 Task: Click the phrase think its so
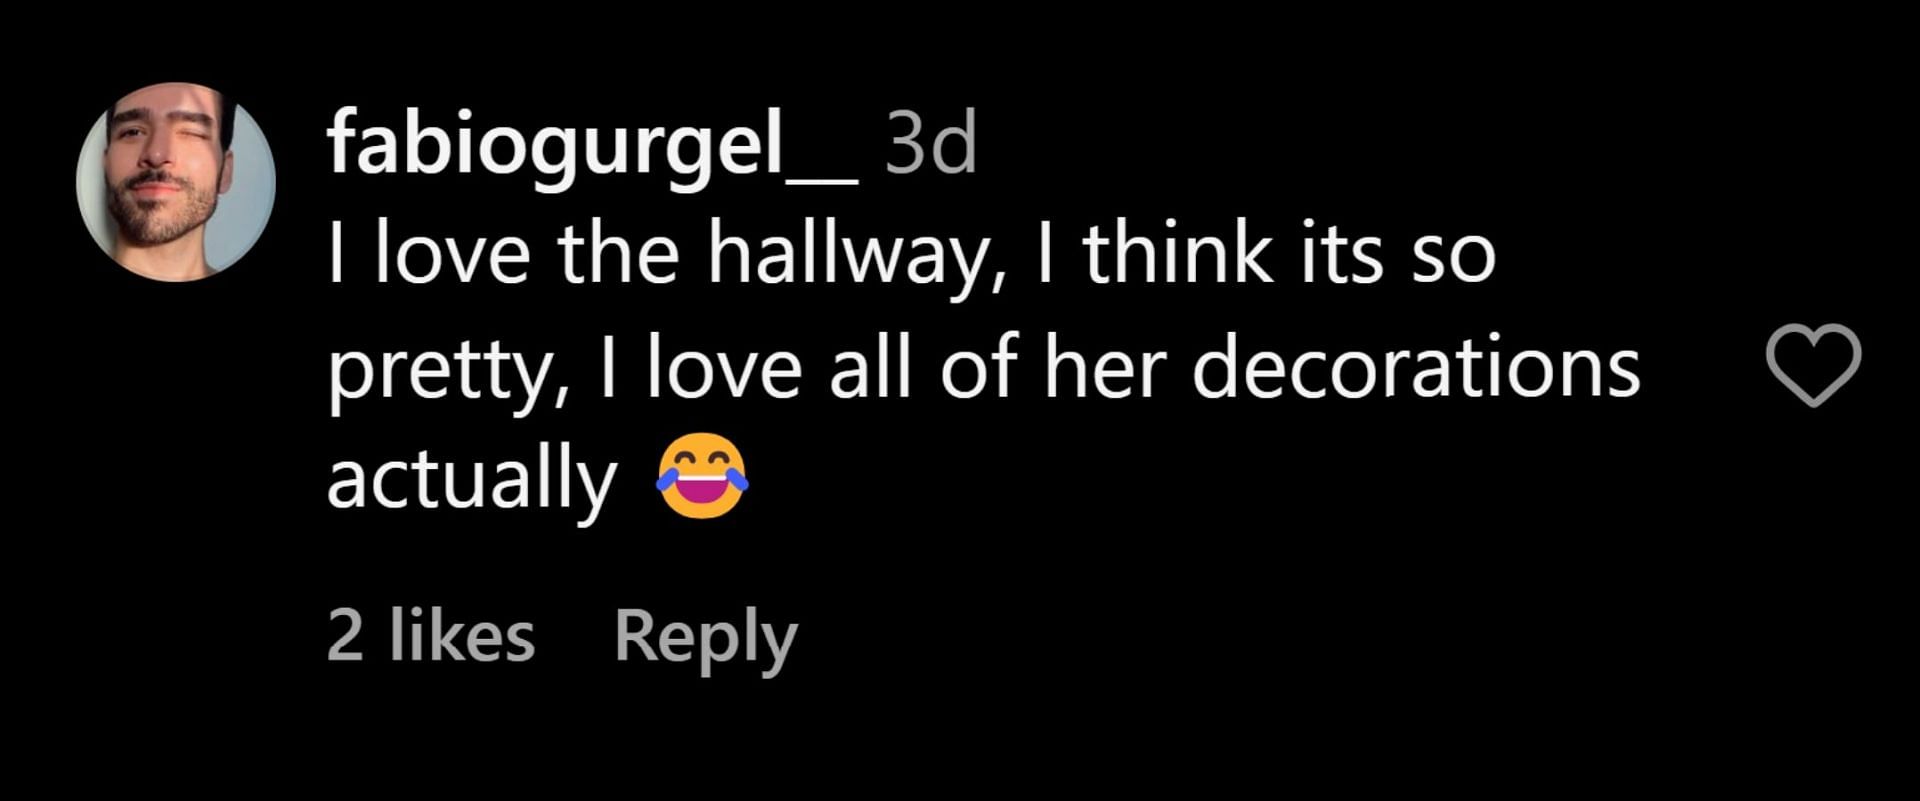tap(1290, 253)
